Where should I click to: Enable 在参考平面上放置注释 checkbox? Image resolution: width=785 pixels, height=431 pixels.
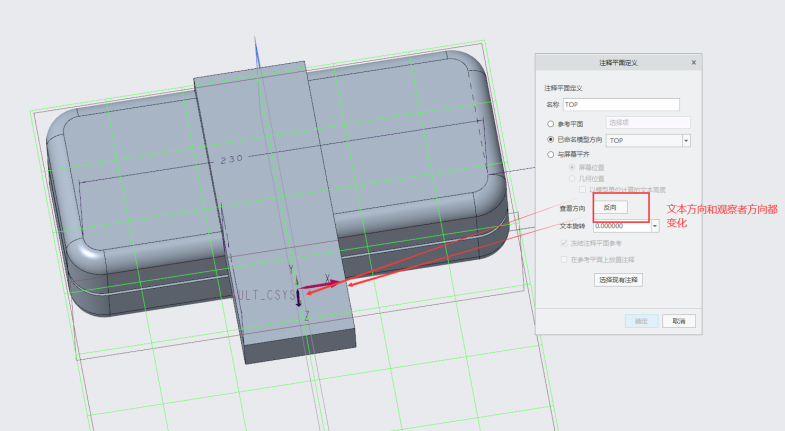(563, 259)
